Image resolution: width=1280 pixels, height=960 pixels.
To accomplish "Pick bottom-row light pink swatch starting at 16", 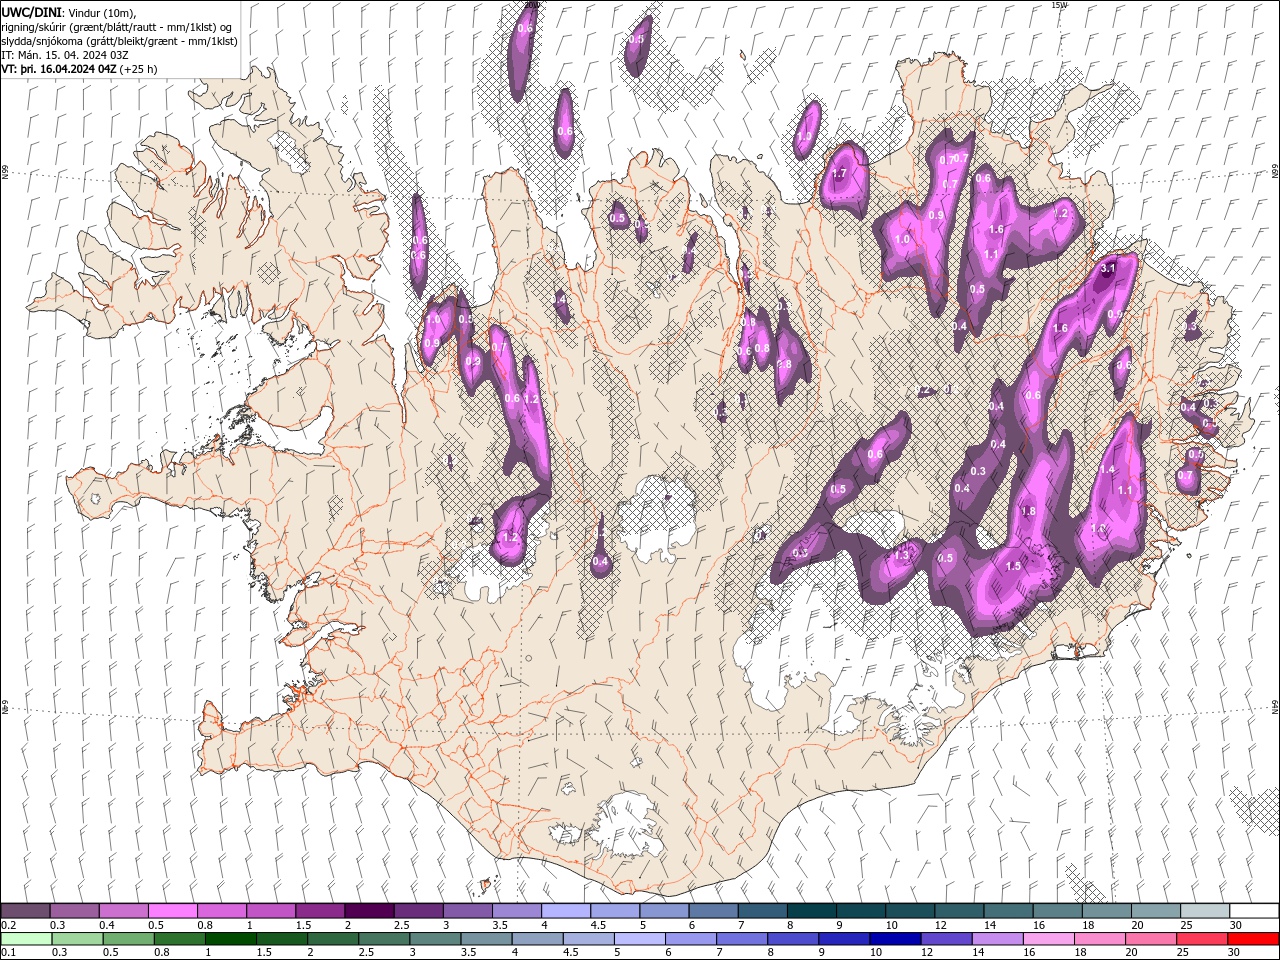I will [x=1048, y=939].
